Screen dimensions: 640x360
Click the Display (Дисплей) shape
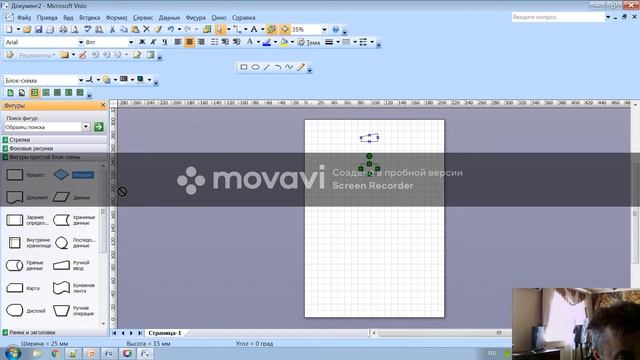(15, 310)
